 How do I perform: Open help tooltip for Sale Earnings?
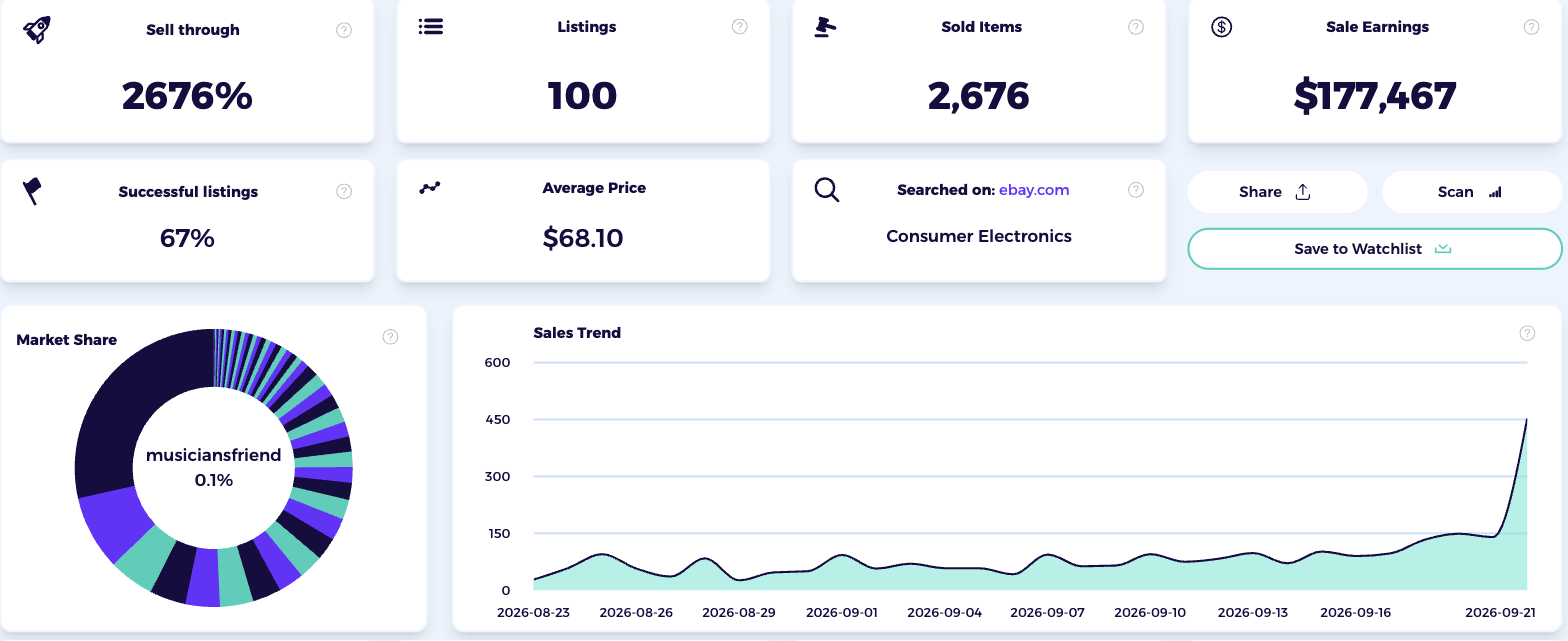[x=1531, y=27]
